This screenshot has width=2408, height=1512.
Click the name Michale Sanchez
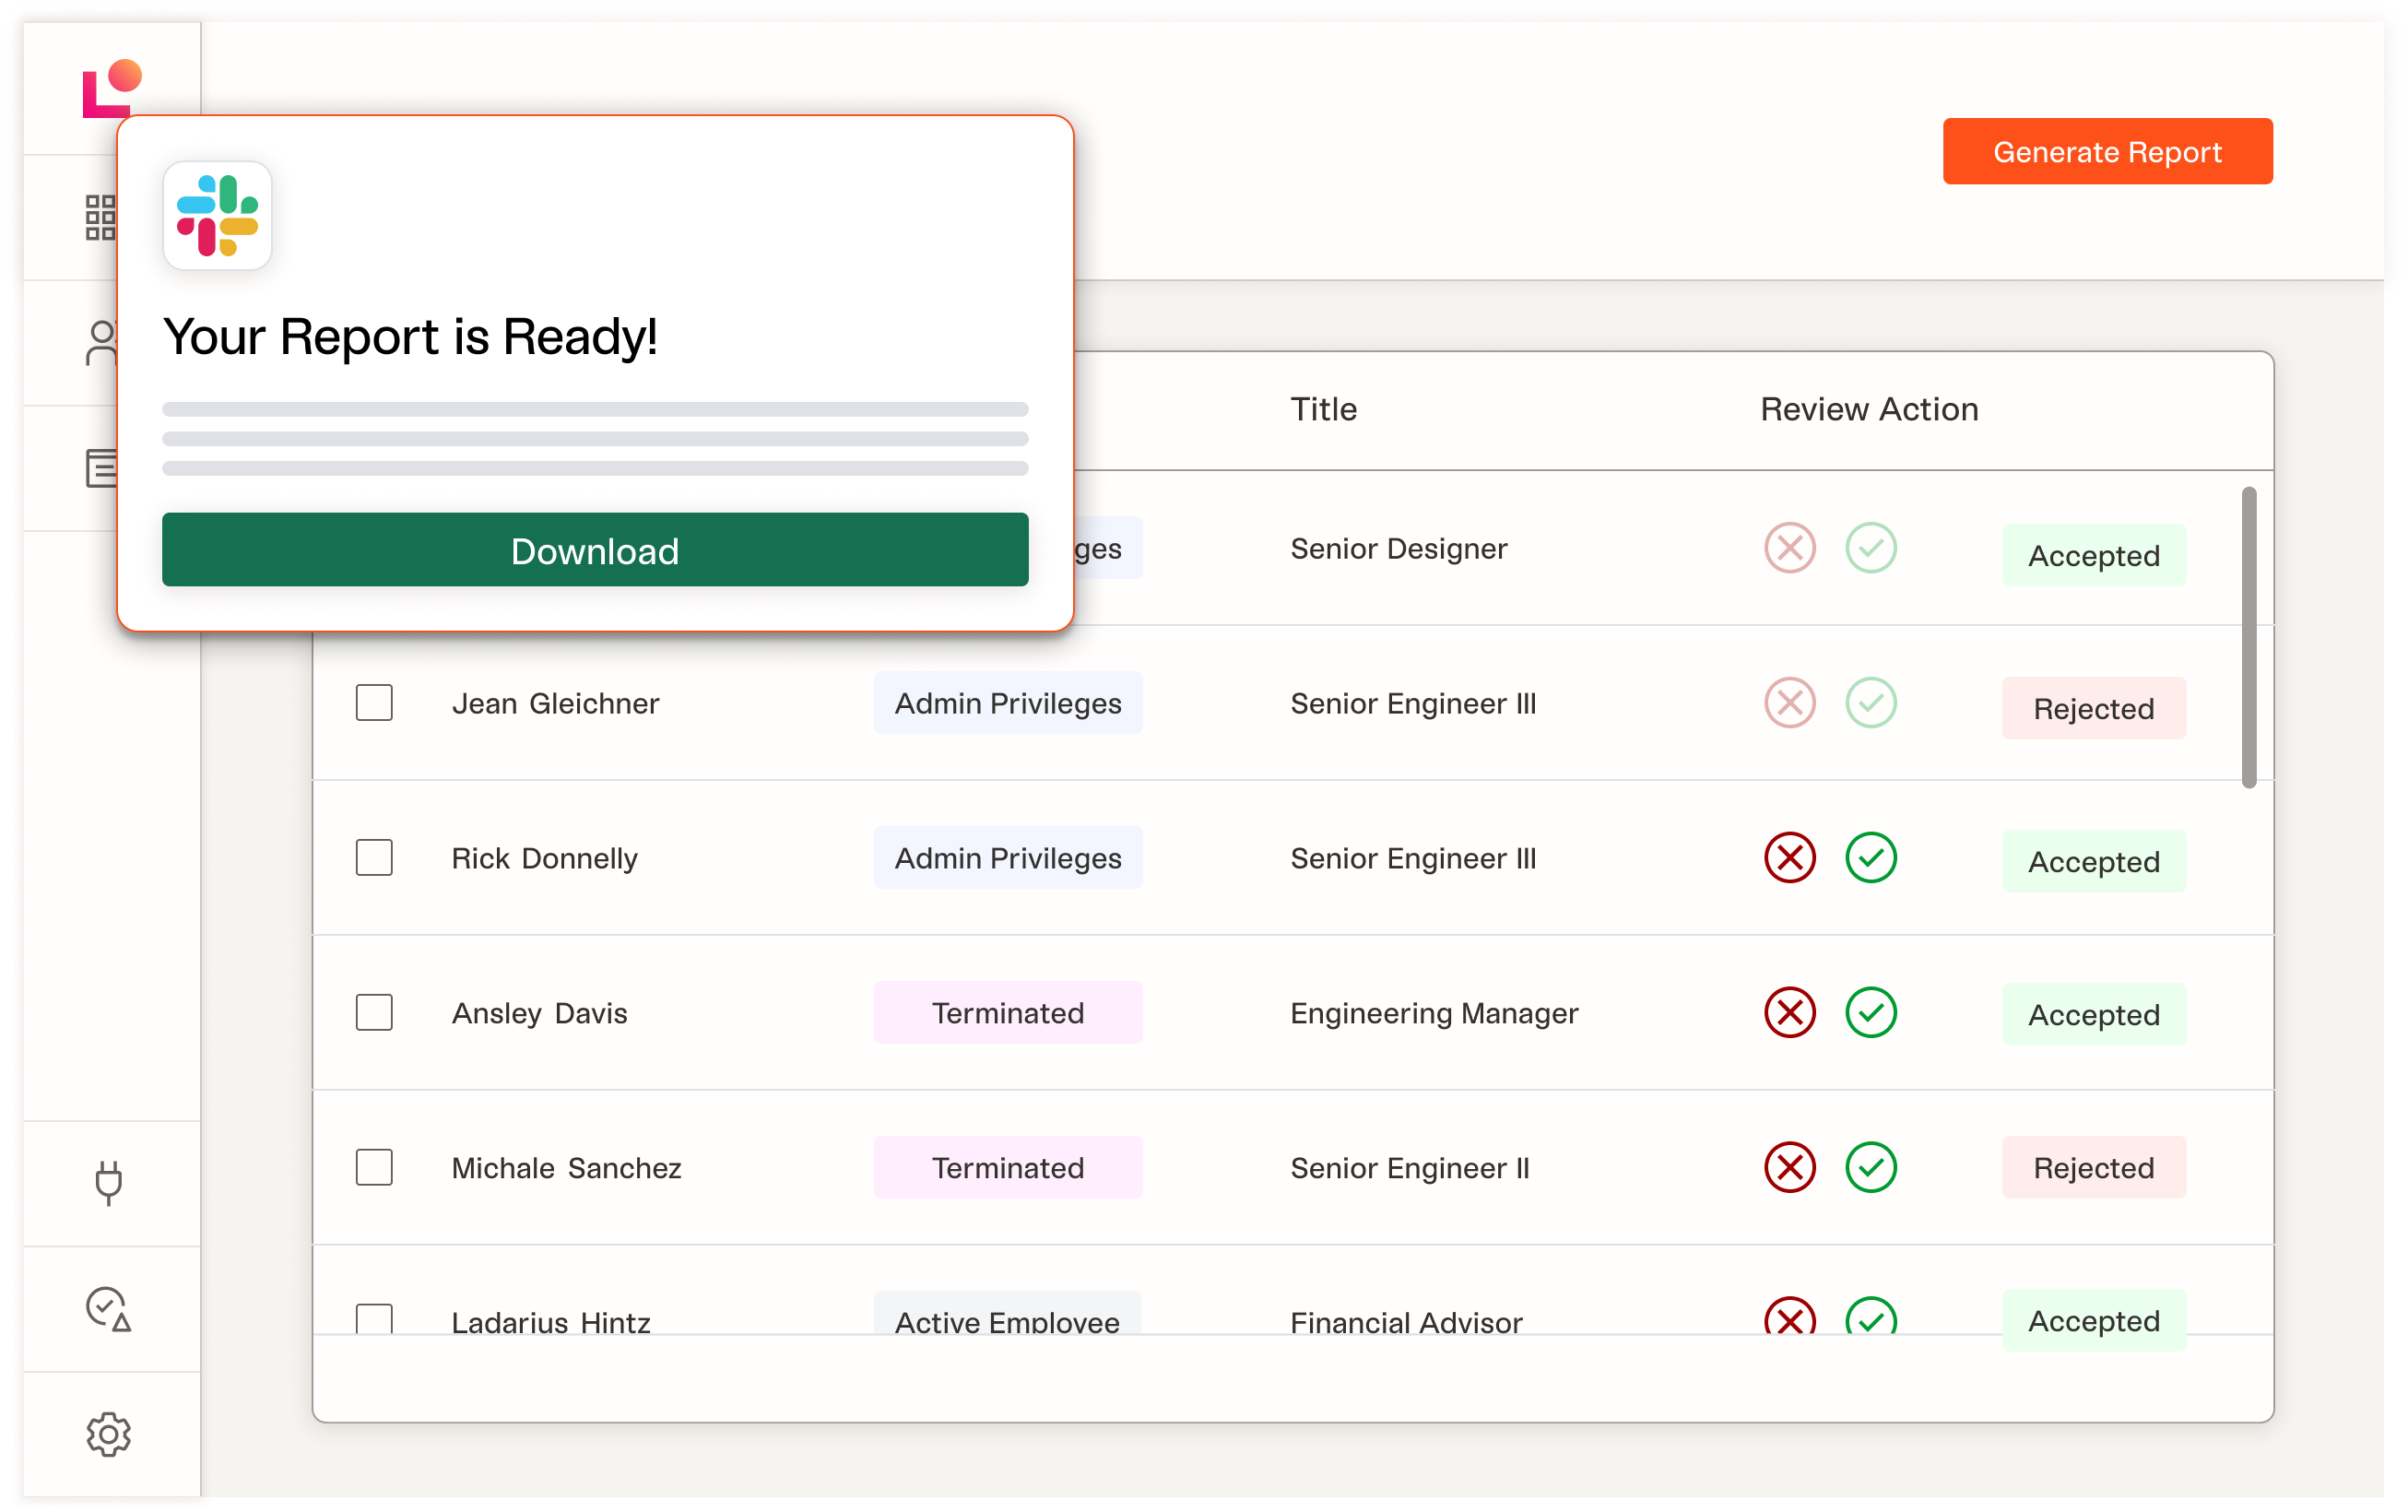click(566, 1168)
